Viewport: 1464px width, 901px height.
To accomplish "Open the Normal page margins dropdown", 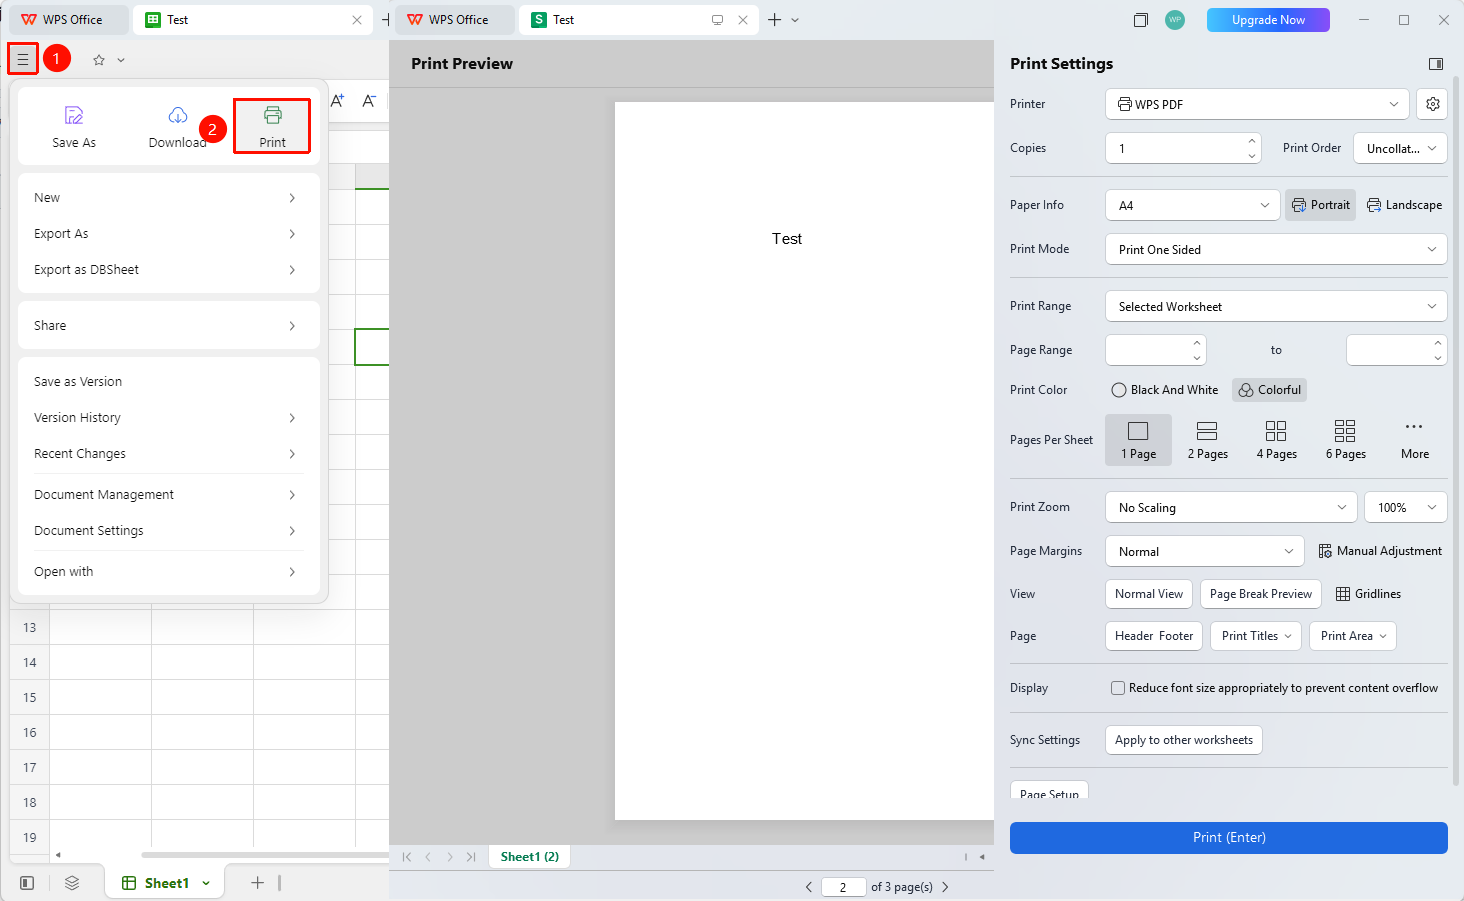I will tap(1205, 551).
